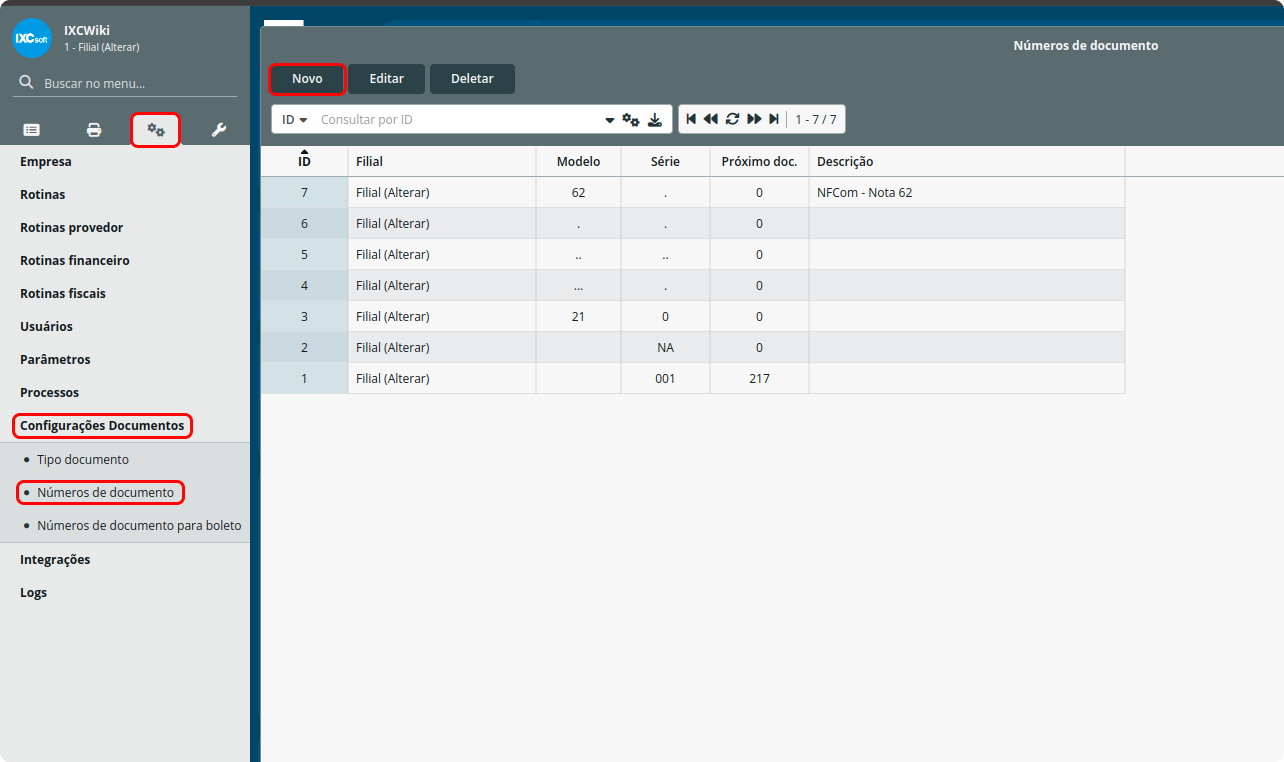Click the 1 - 7 / 7 record counter
1284x762 pixels.
tap(816, 119)
